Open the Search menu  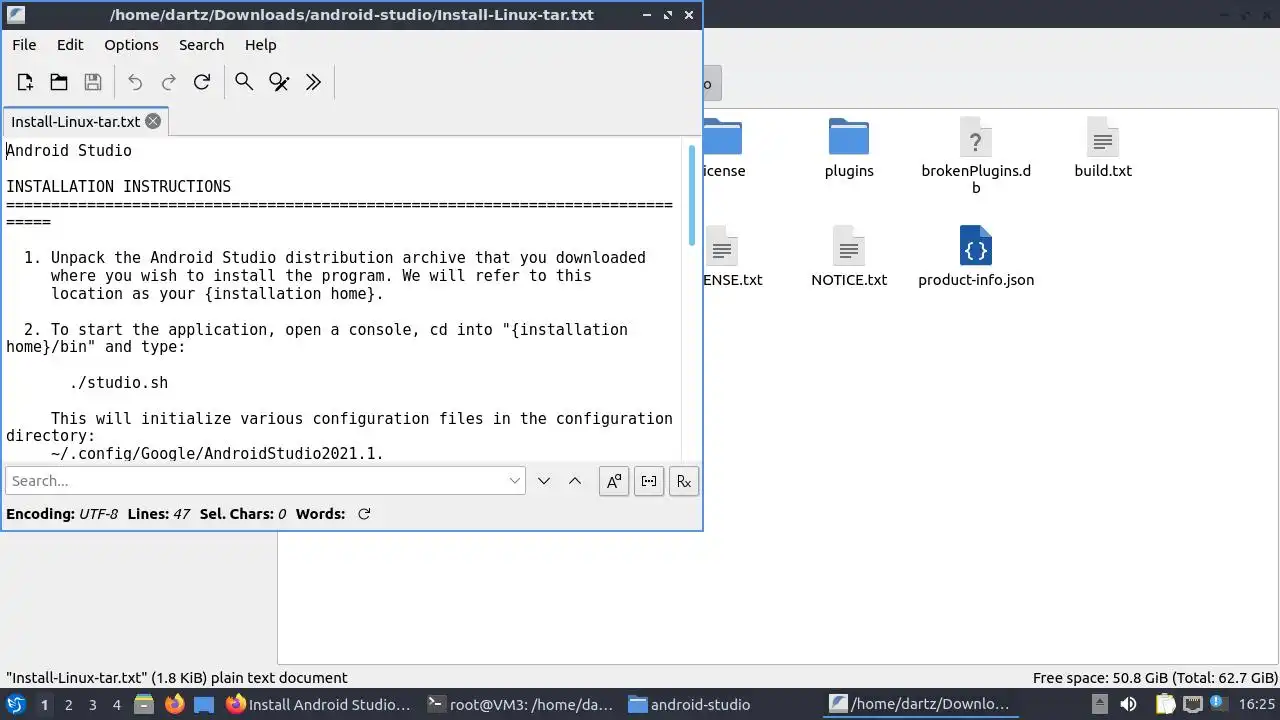(201, 45)
